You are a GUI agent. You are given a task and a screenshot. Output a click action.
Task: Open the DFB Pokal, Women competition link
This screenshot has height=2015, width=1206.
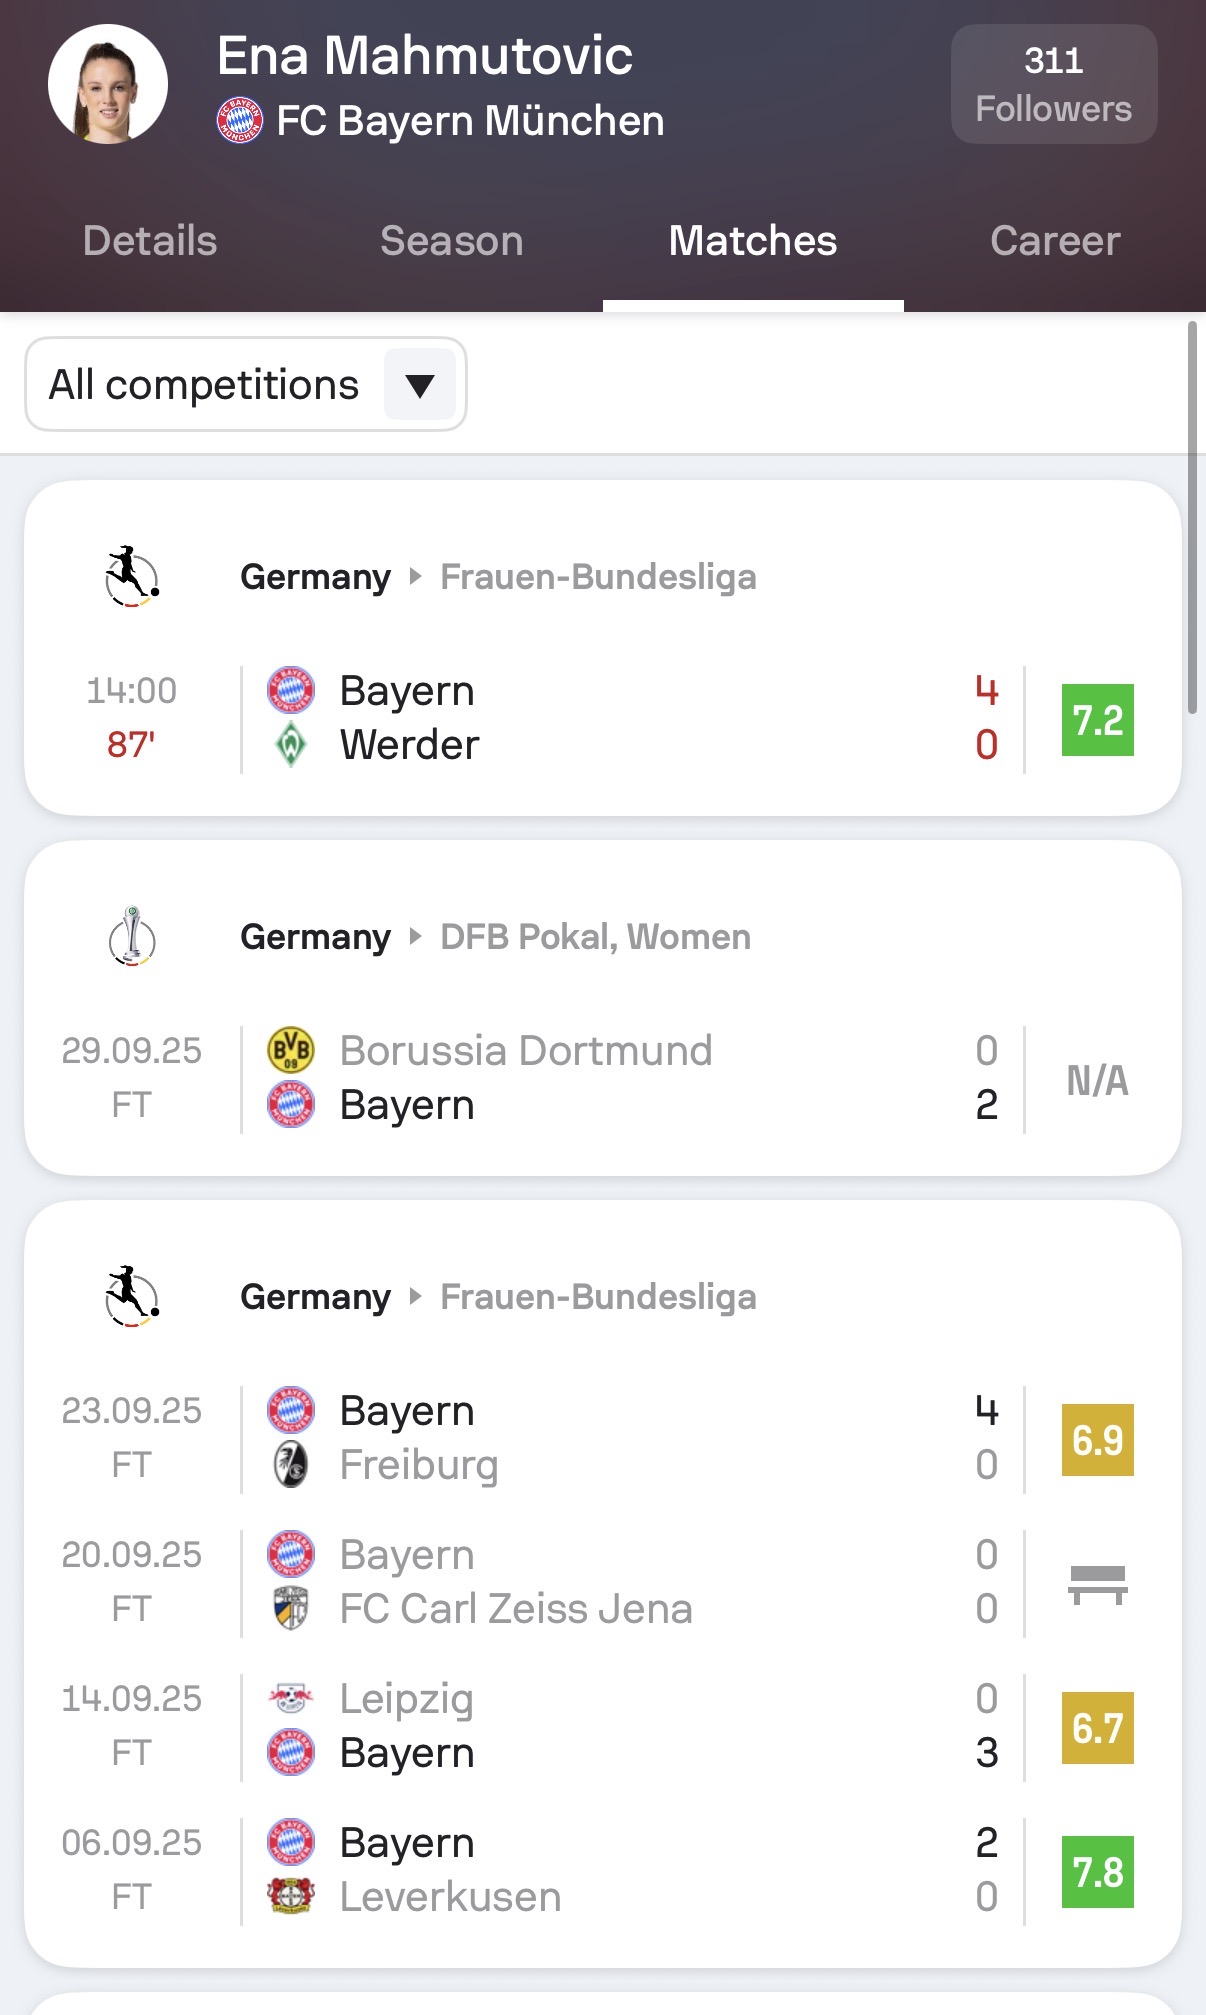(x=596, y=937)
